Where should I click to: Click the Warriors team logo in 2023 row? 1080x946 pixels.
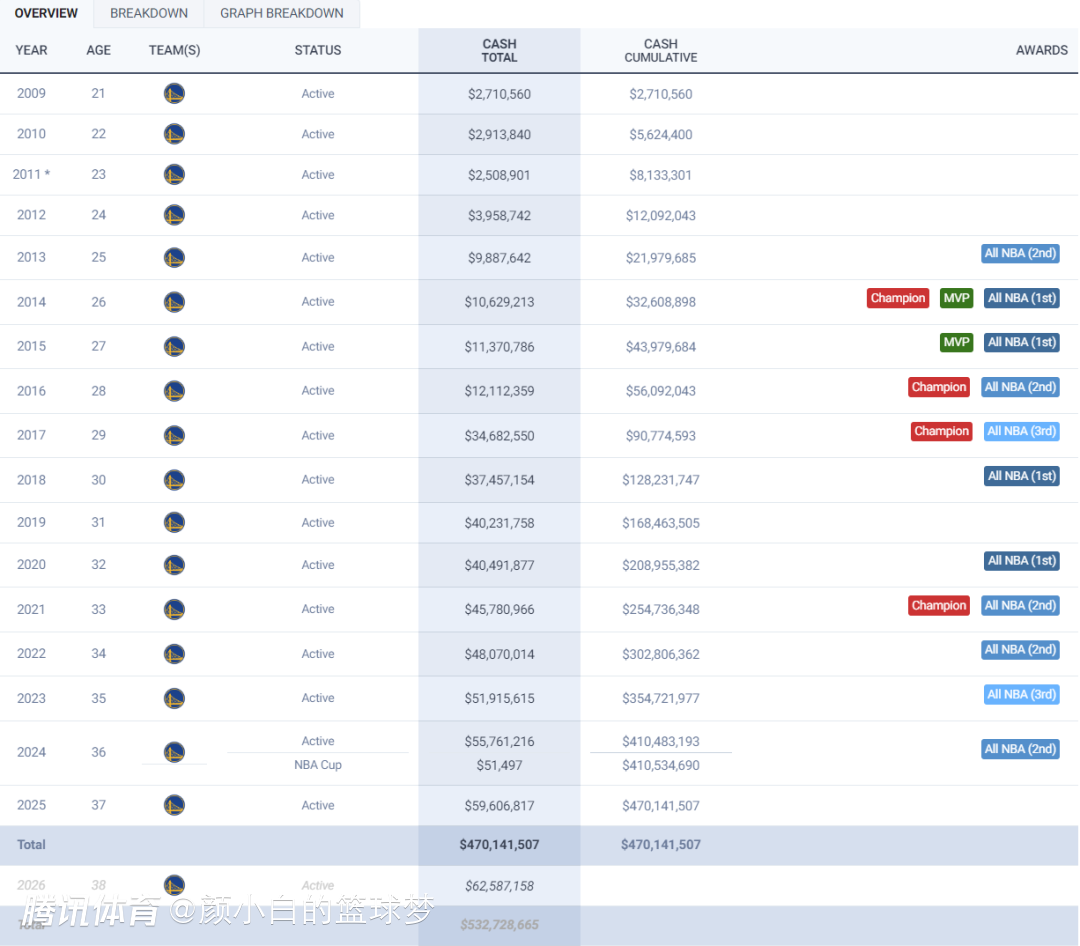click(x=174, y=698)
